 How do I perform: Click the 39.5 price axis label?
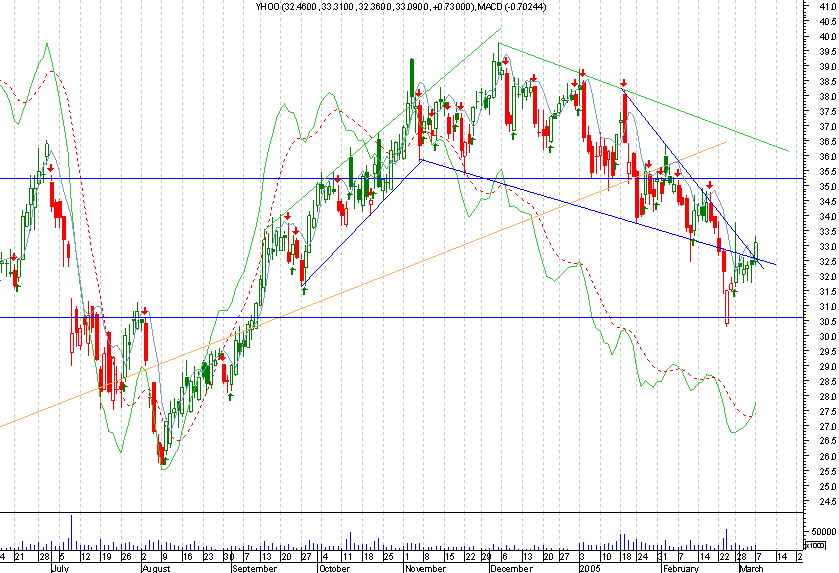pos(827,51)
